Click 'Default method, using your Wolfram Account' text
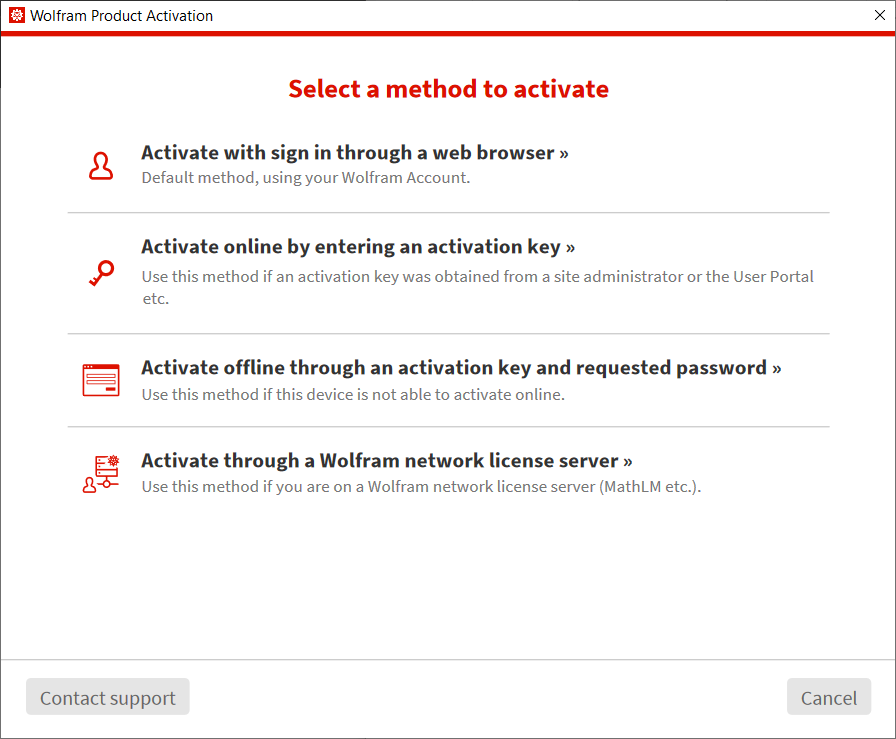896x739 pixels. [x=306, y=178]
